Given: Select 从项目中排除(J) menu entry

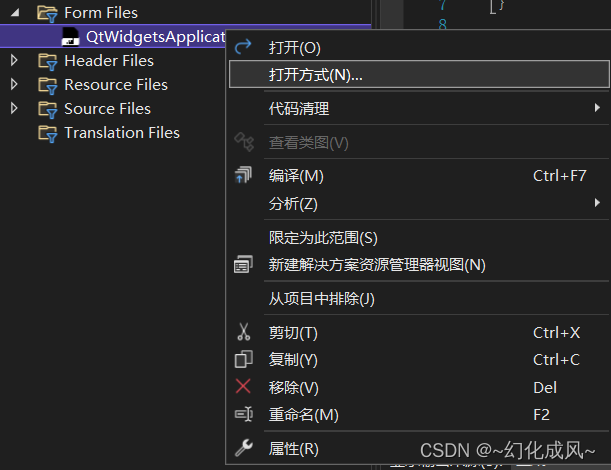Looking at the screenshot, I should click(x=321, y=299).
